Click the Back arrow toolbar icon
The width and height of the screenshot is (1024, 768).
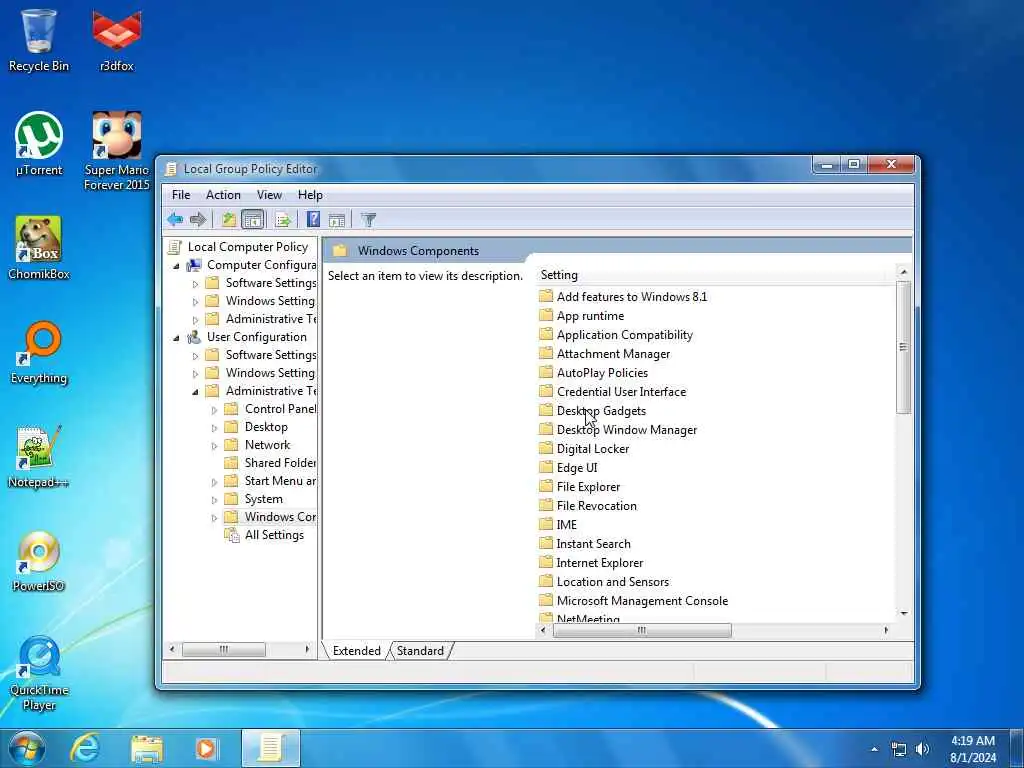coord(174,220)
